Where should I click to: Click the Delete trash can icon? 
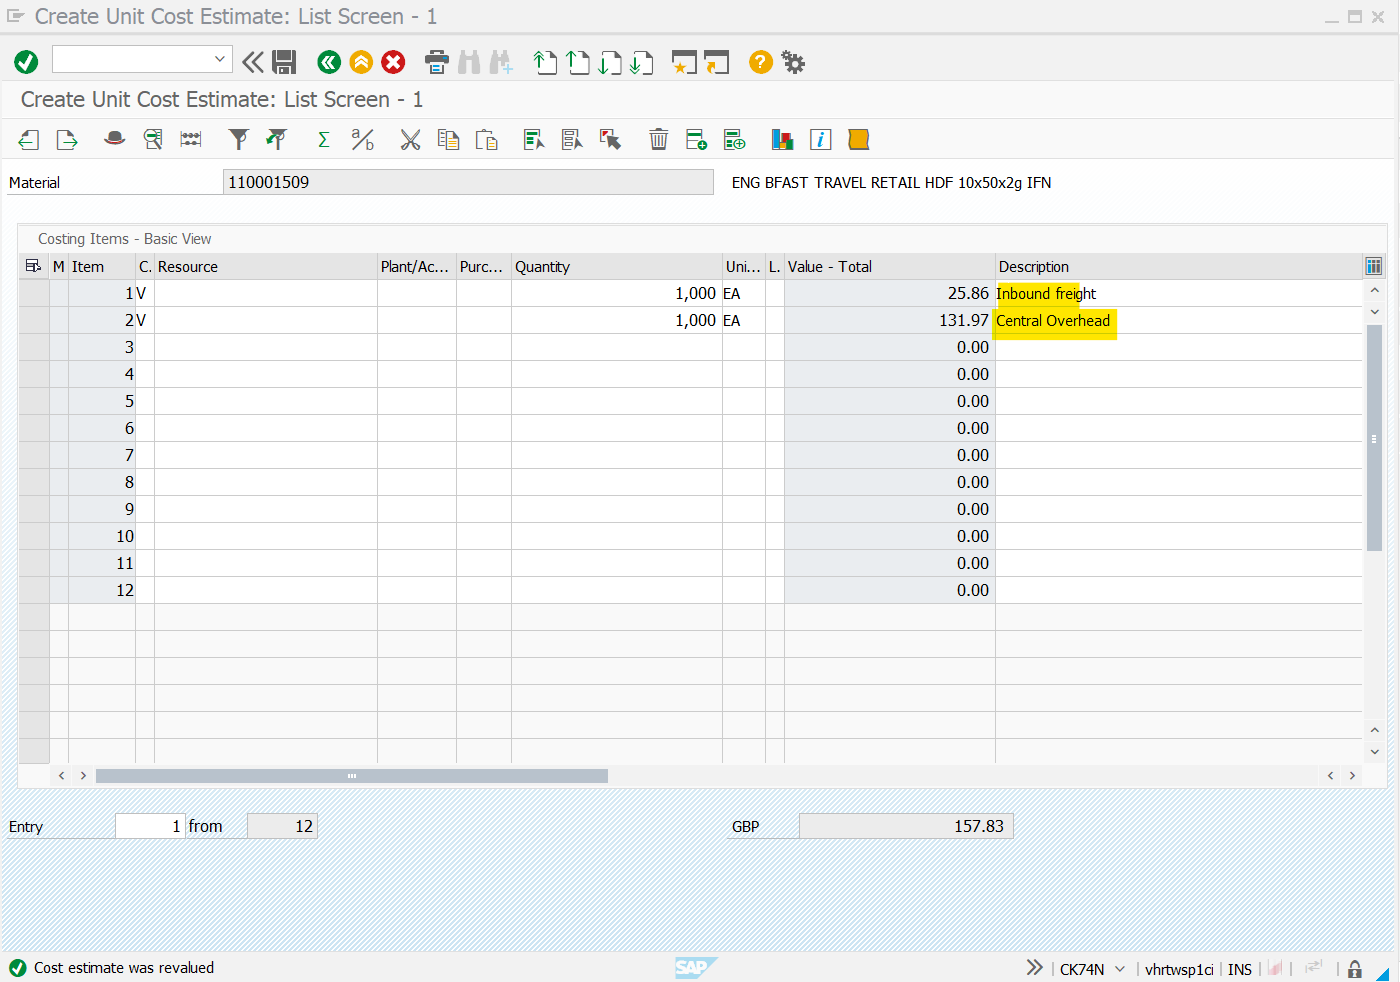pos(658,140)
